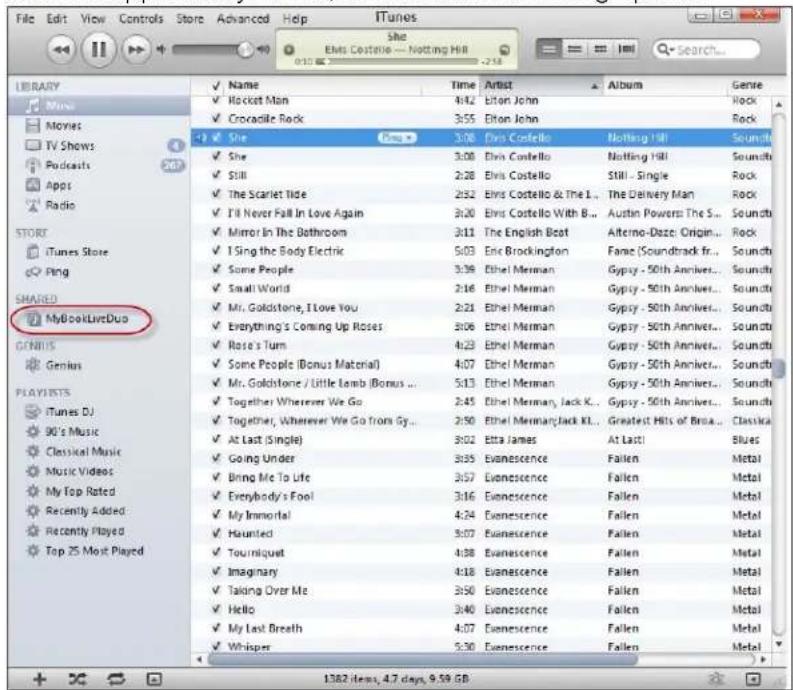Select Music in the Library sidebar
The image size is (793, 690).
(99, 105)
